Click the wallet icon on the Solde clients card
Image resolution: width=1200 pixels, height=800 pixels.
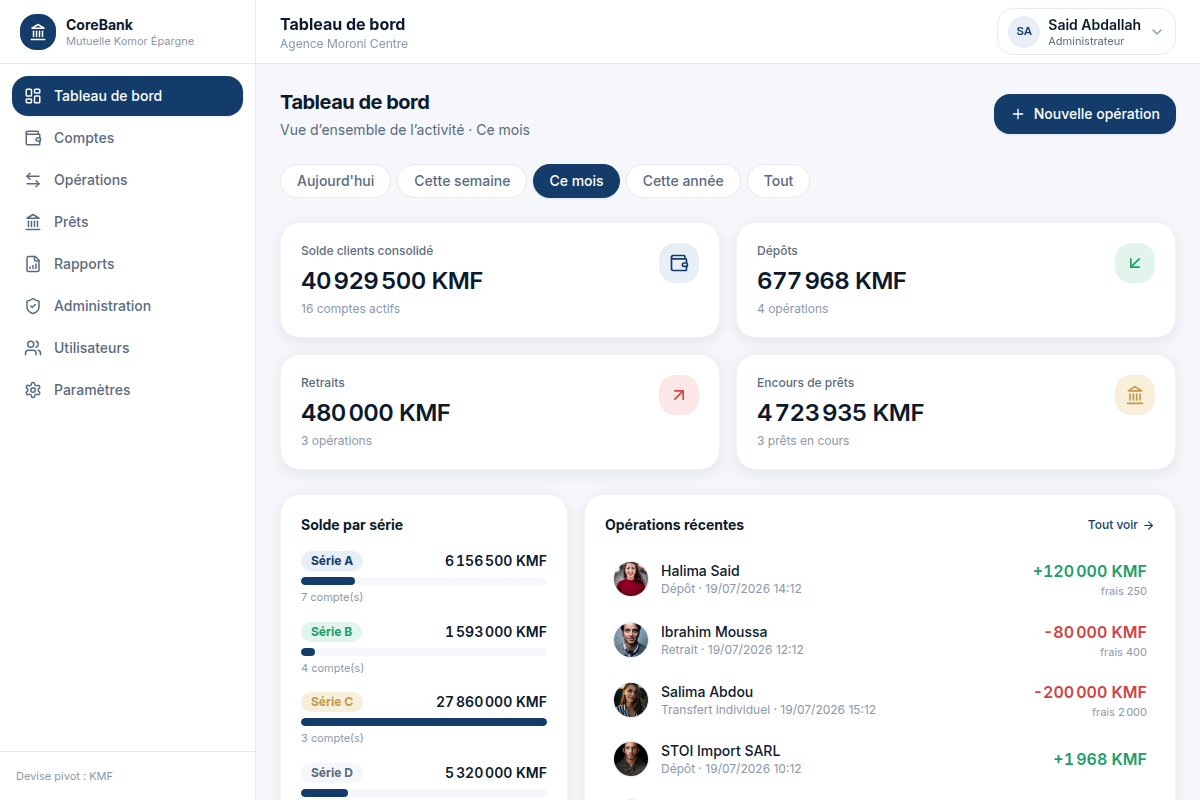pyautogui.click(x=679, y=263)
